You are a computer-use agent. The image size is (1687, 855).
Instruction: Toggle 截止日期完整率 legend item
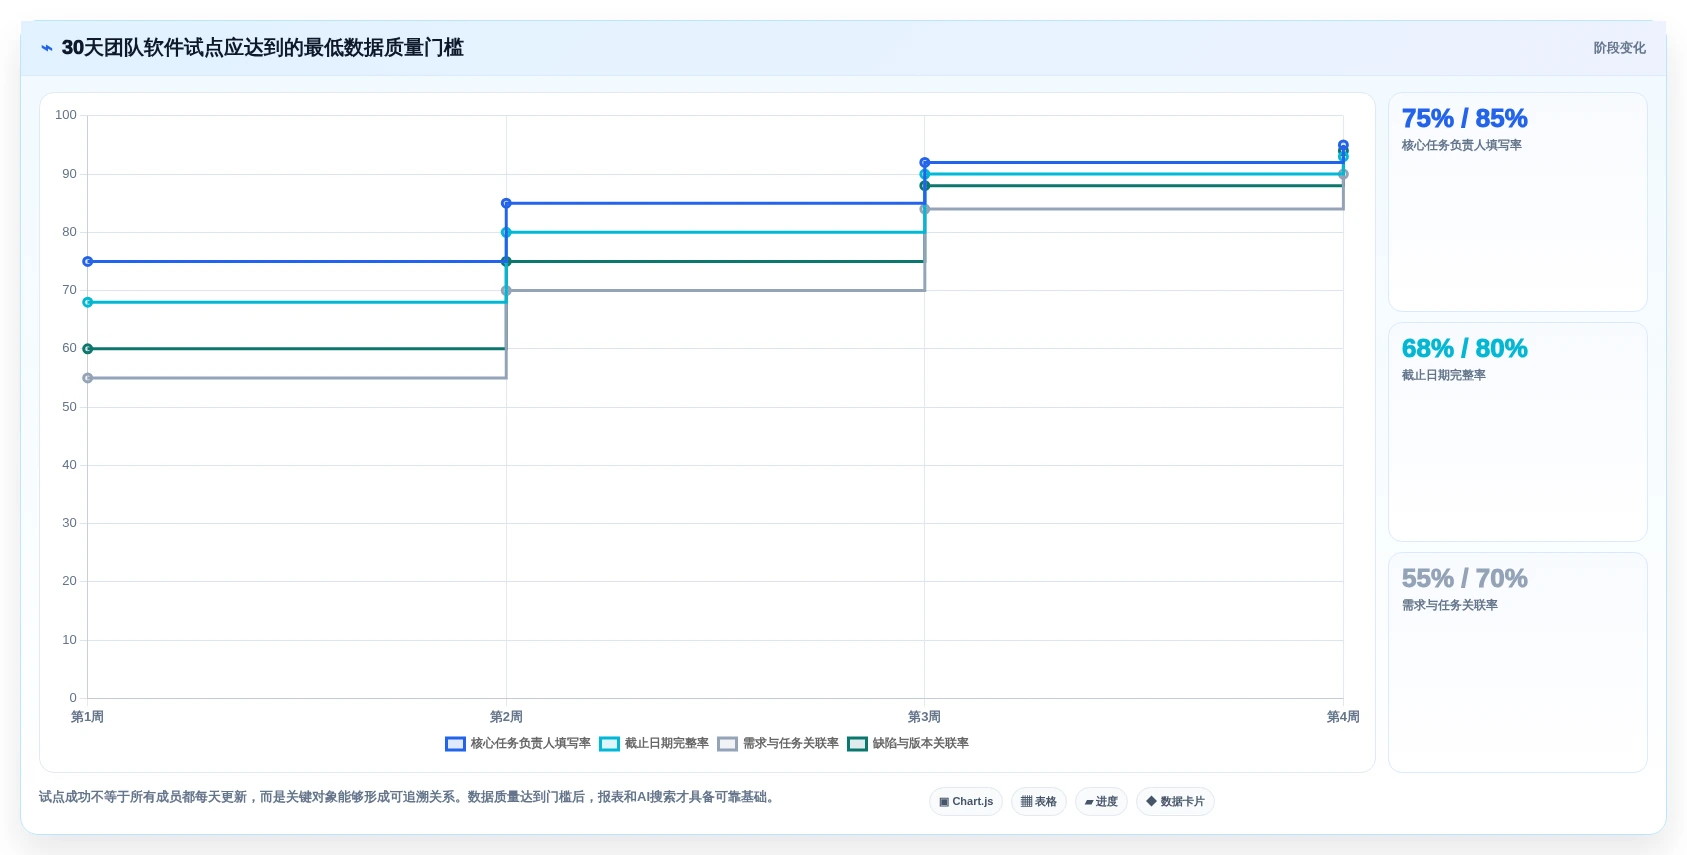[x=654, y=743]
